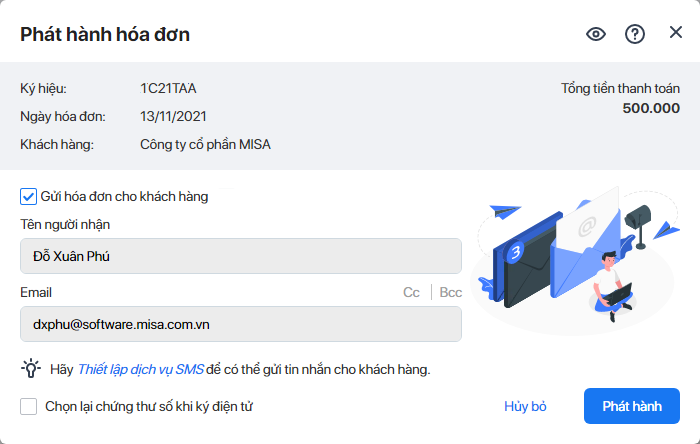The height and width of the screenshot is (444, 700).
Task: Click the lightbulb tip icon
Action: [31, 369]
